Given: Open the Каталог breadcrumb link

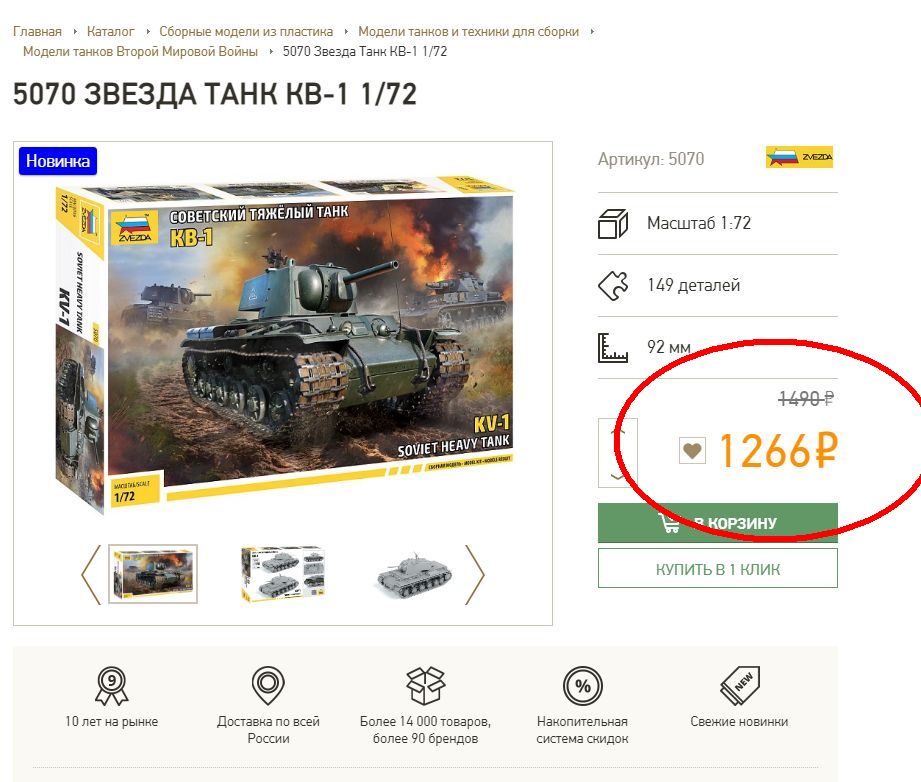Looking at the screenshot, I should [110, 31].
